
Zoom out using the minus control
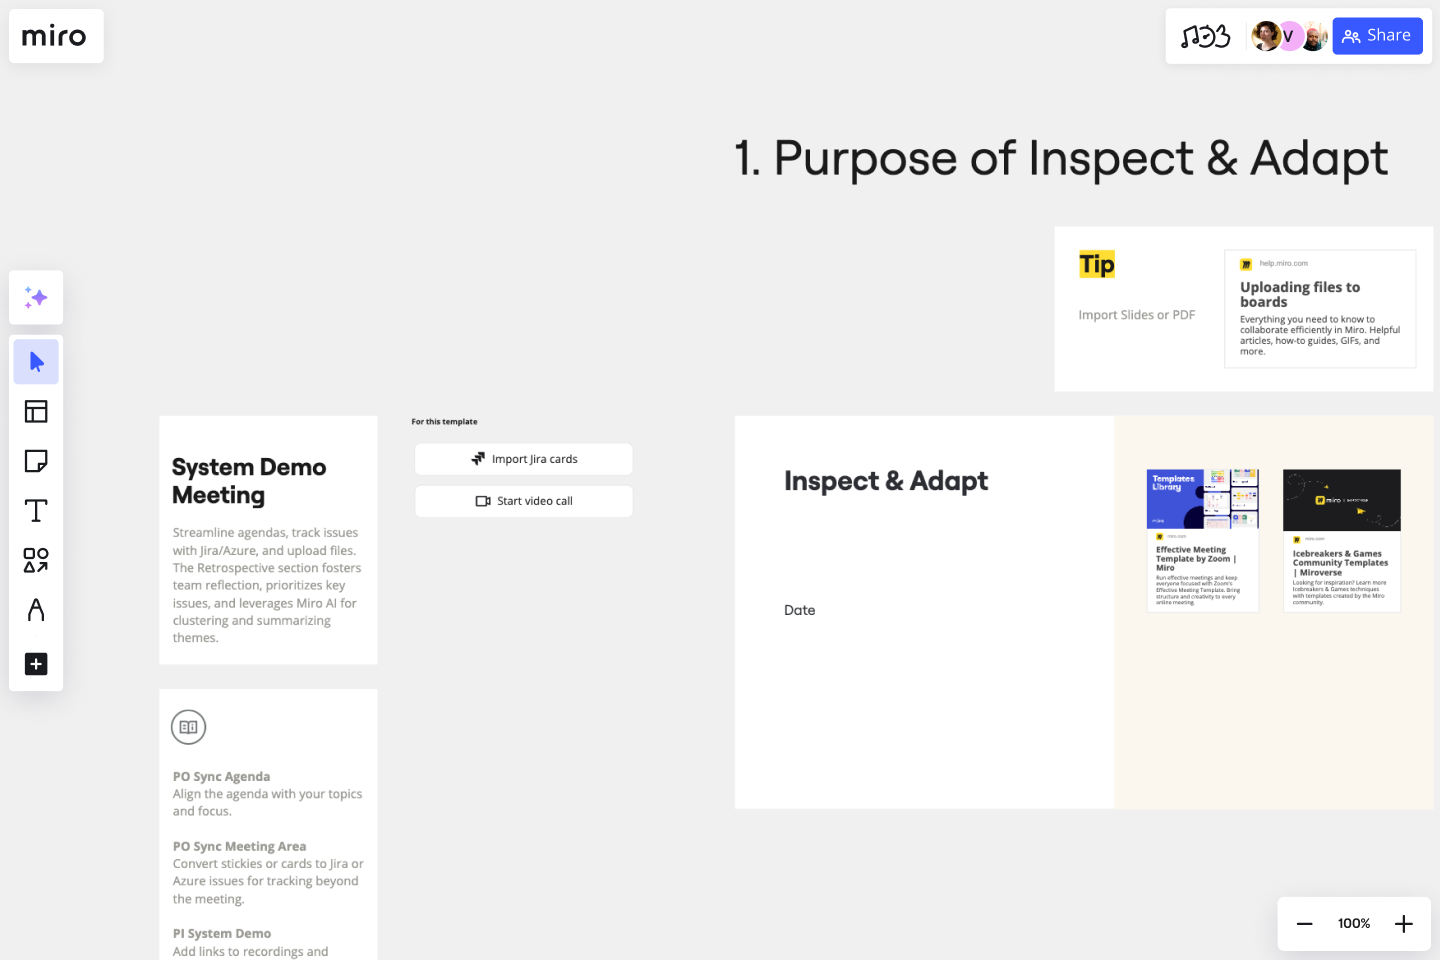coord(1304,923)
